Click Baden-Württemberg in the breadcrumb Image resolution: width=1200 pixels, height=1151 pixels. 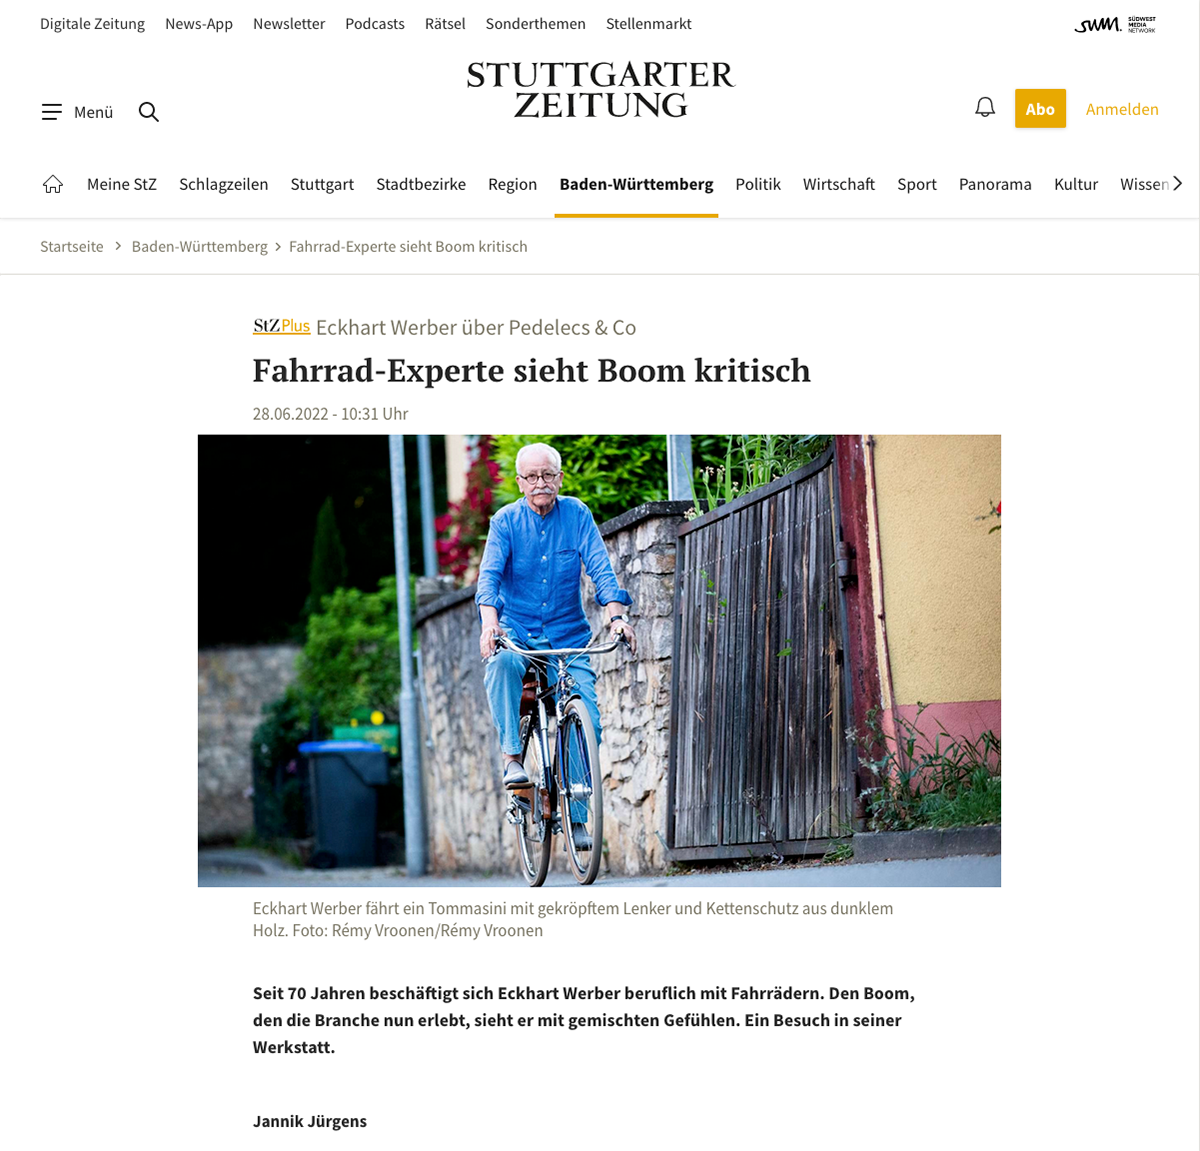[200, 246]
